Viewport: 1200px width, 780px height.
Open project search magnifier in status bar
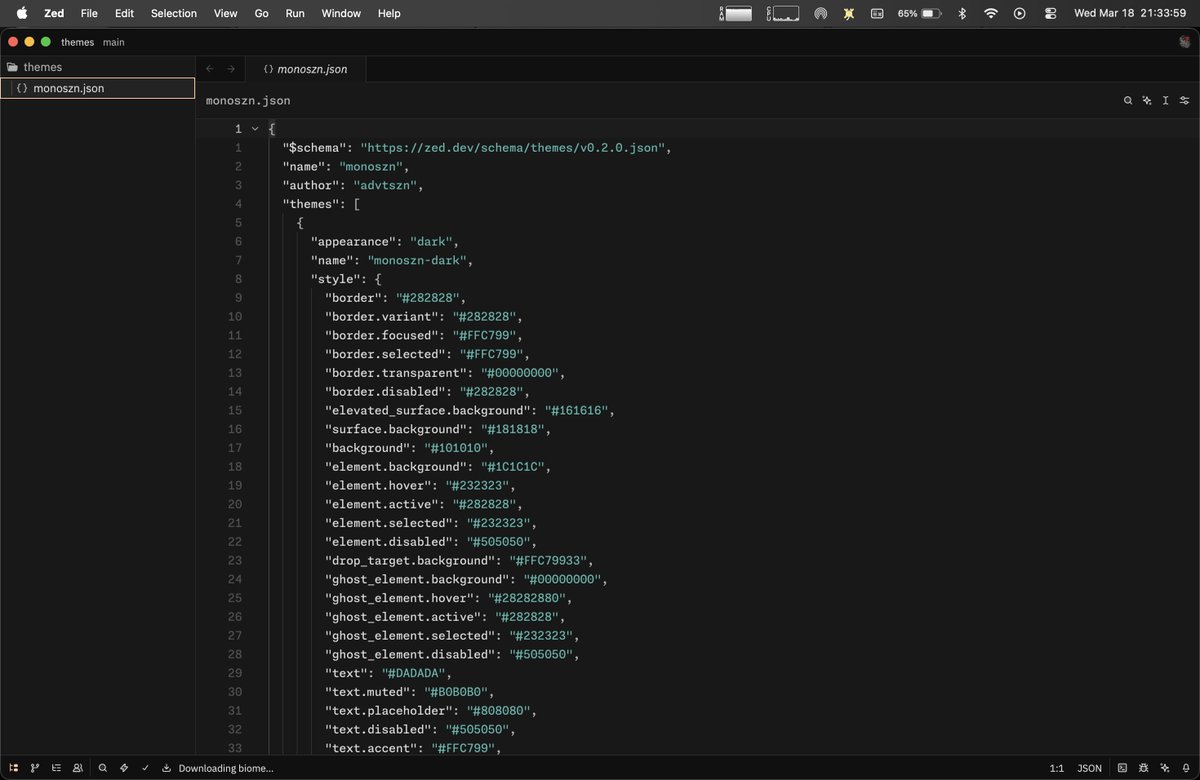[x=103, y=768]
